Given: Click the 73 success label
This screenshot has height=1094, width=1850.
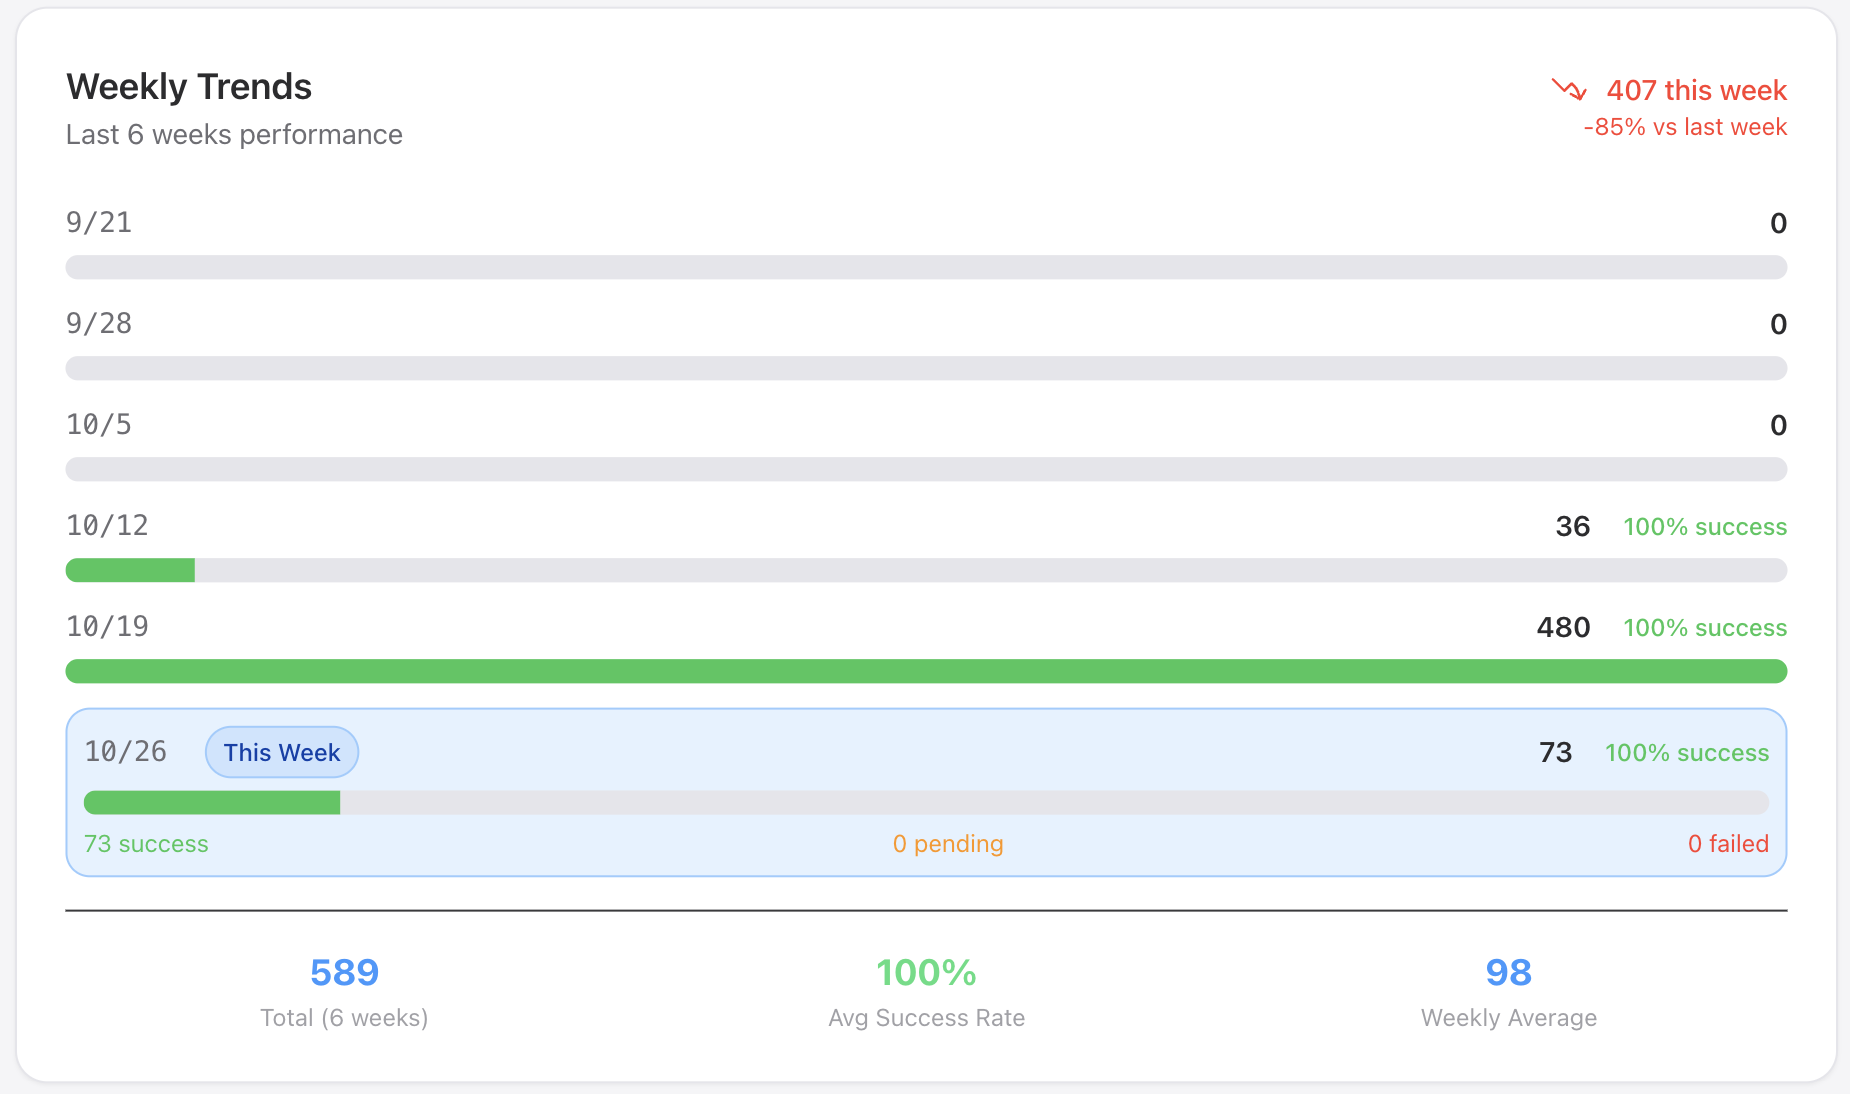Looking at the screenshot, I should click(146, 844).
